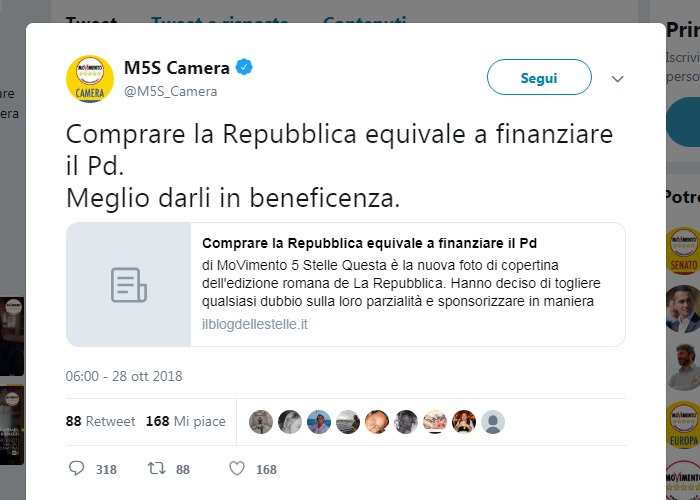
Task: Expand the tweet options chevron
Action: (x=617, y=79)
